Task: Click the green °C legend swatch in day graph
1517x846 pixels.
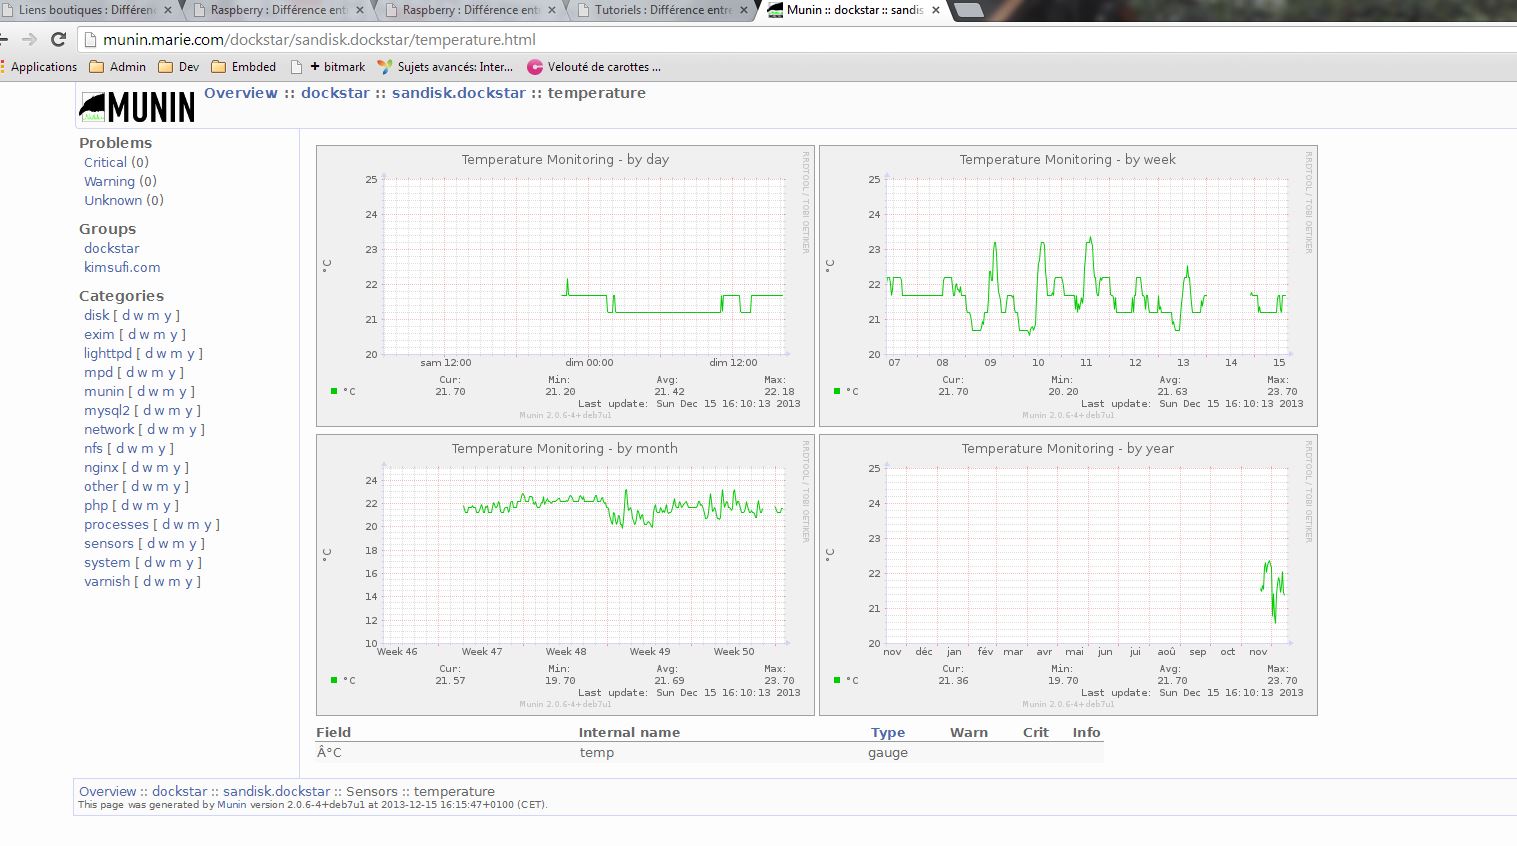Action: [x=334, y=391]
